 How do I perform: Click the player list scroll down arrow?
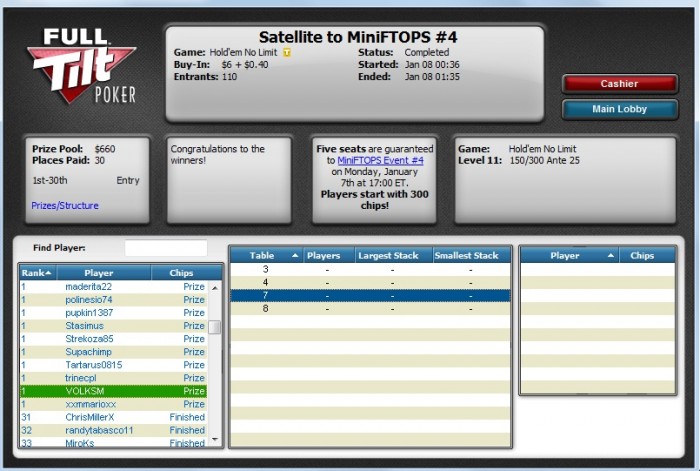click(215, 440)
